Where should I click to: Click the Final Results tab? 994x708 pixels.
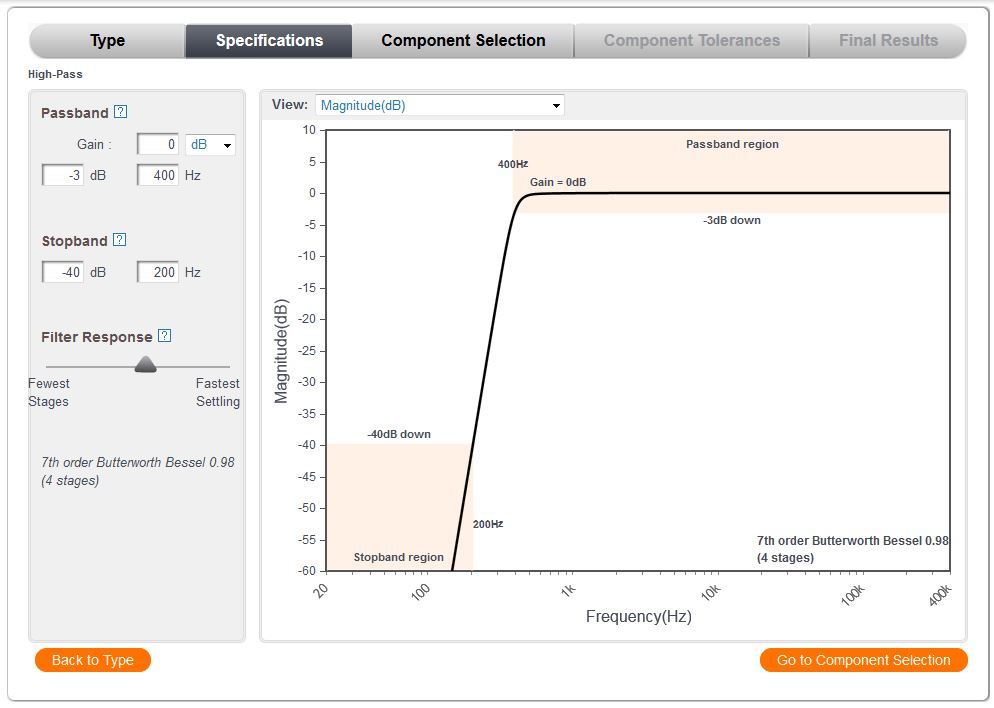click(888, 41)
